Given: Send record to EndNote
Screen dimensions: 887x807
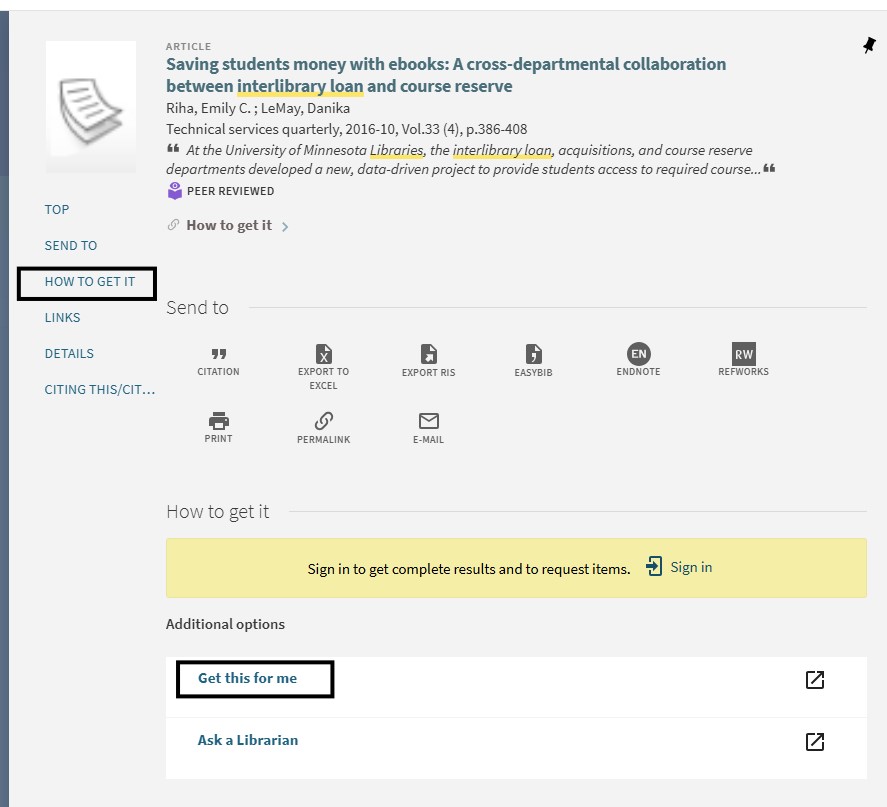Looking at the screenshot, I should pos(638,360).
